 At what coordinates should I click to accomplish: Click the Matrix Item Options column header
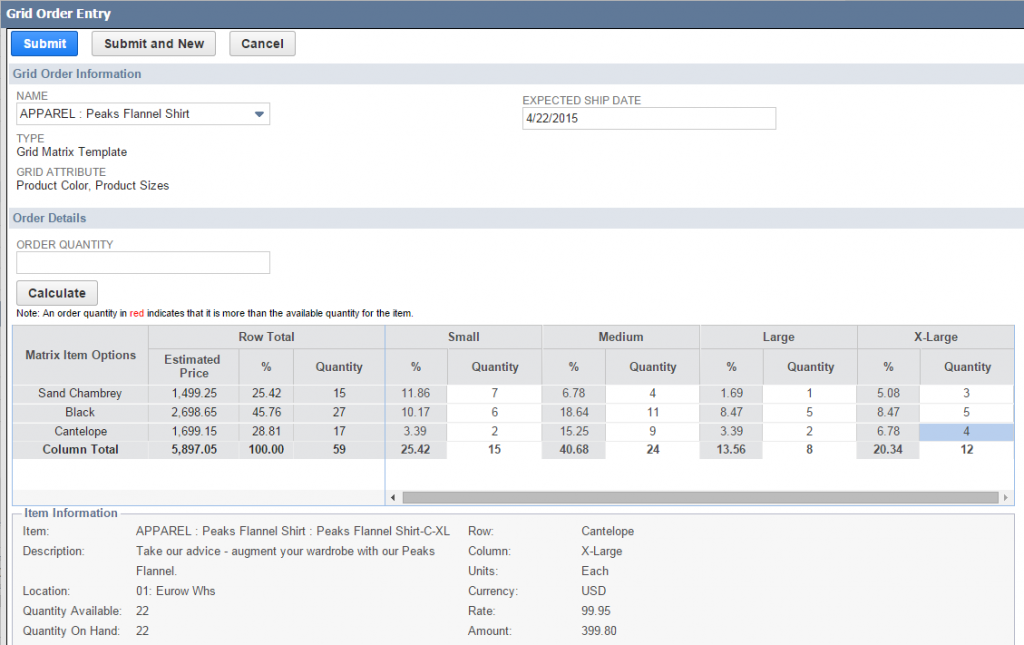pyautogui.click(x=80, y=355)
